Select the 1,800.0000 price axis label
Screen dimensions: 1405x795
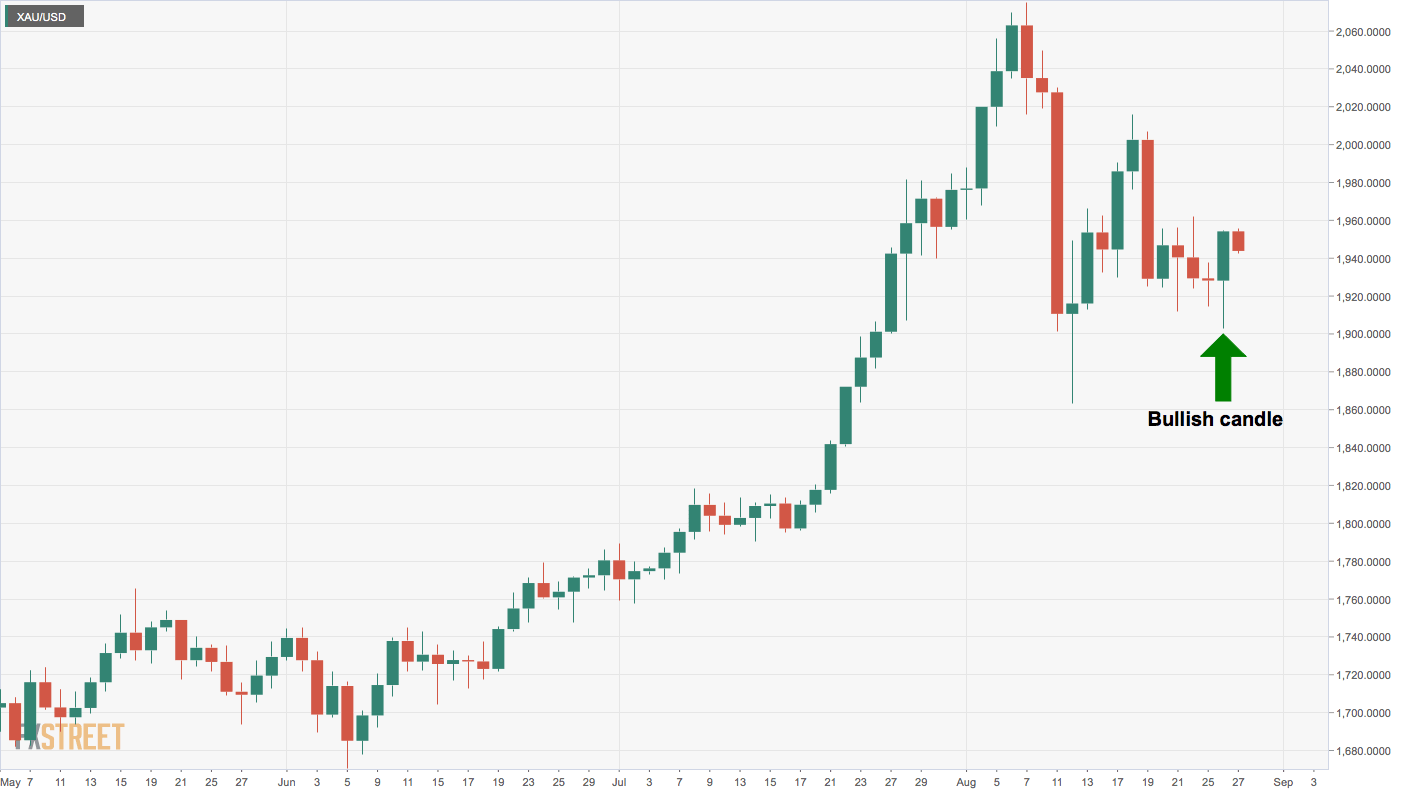[x=1362, y=524]
